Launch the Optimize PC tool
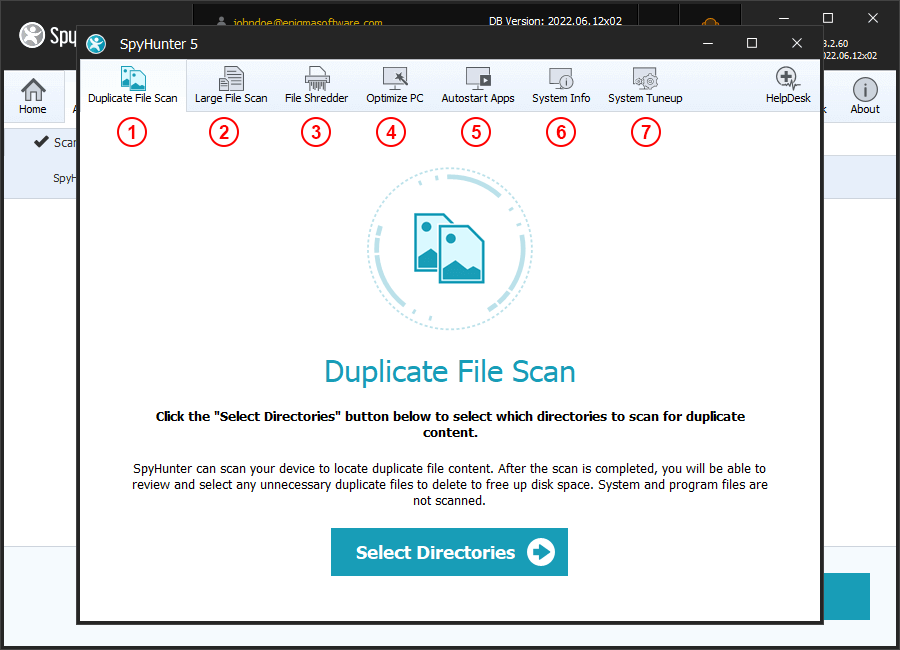The image size is (900, 650). pos(394,85)
